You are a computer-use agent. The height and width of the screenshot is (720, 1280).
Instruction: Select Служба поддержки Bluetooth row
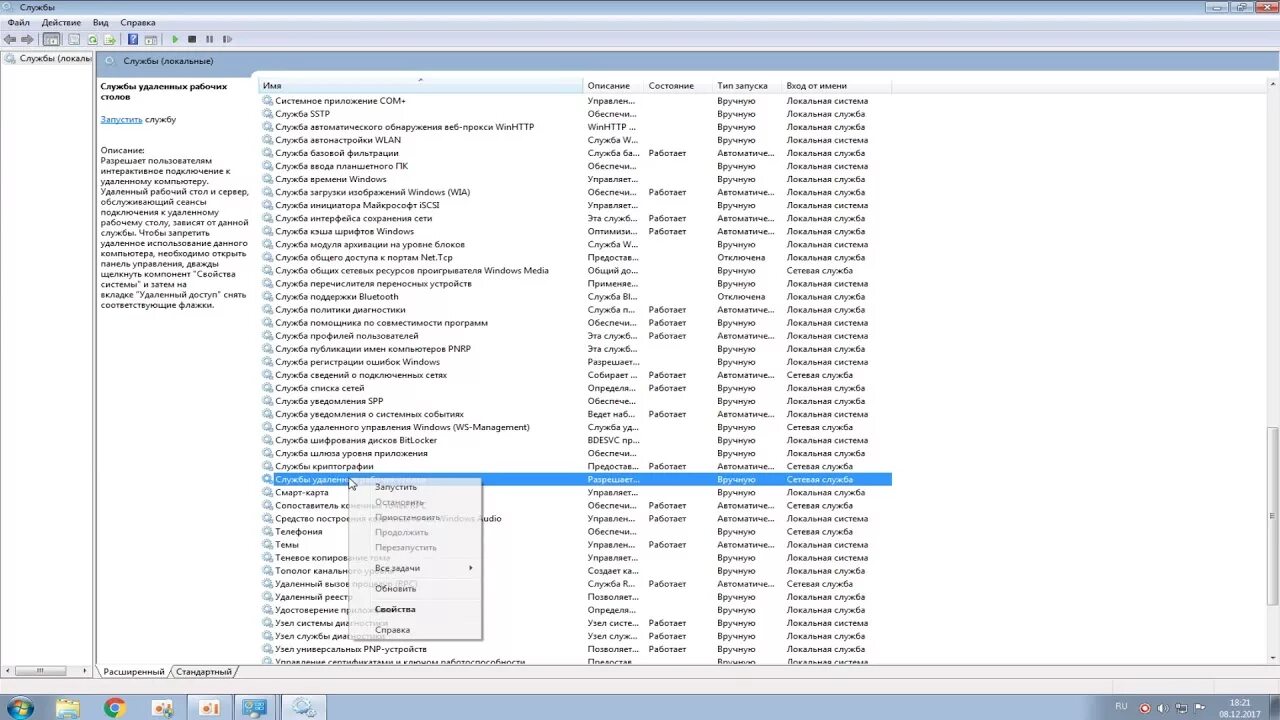576,297
